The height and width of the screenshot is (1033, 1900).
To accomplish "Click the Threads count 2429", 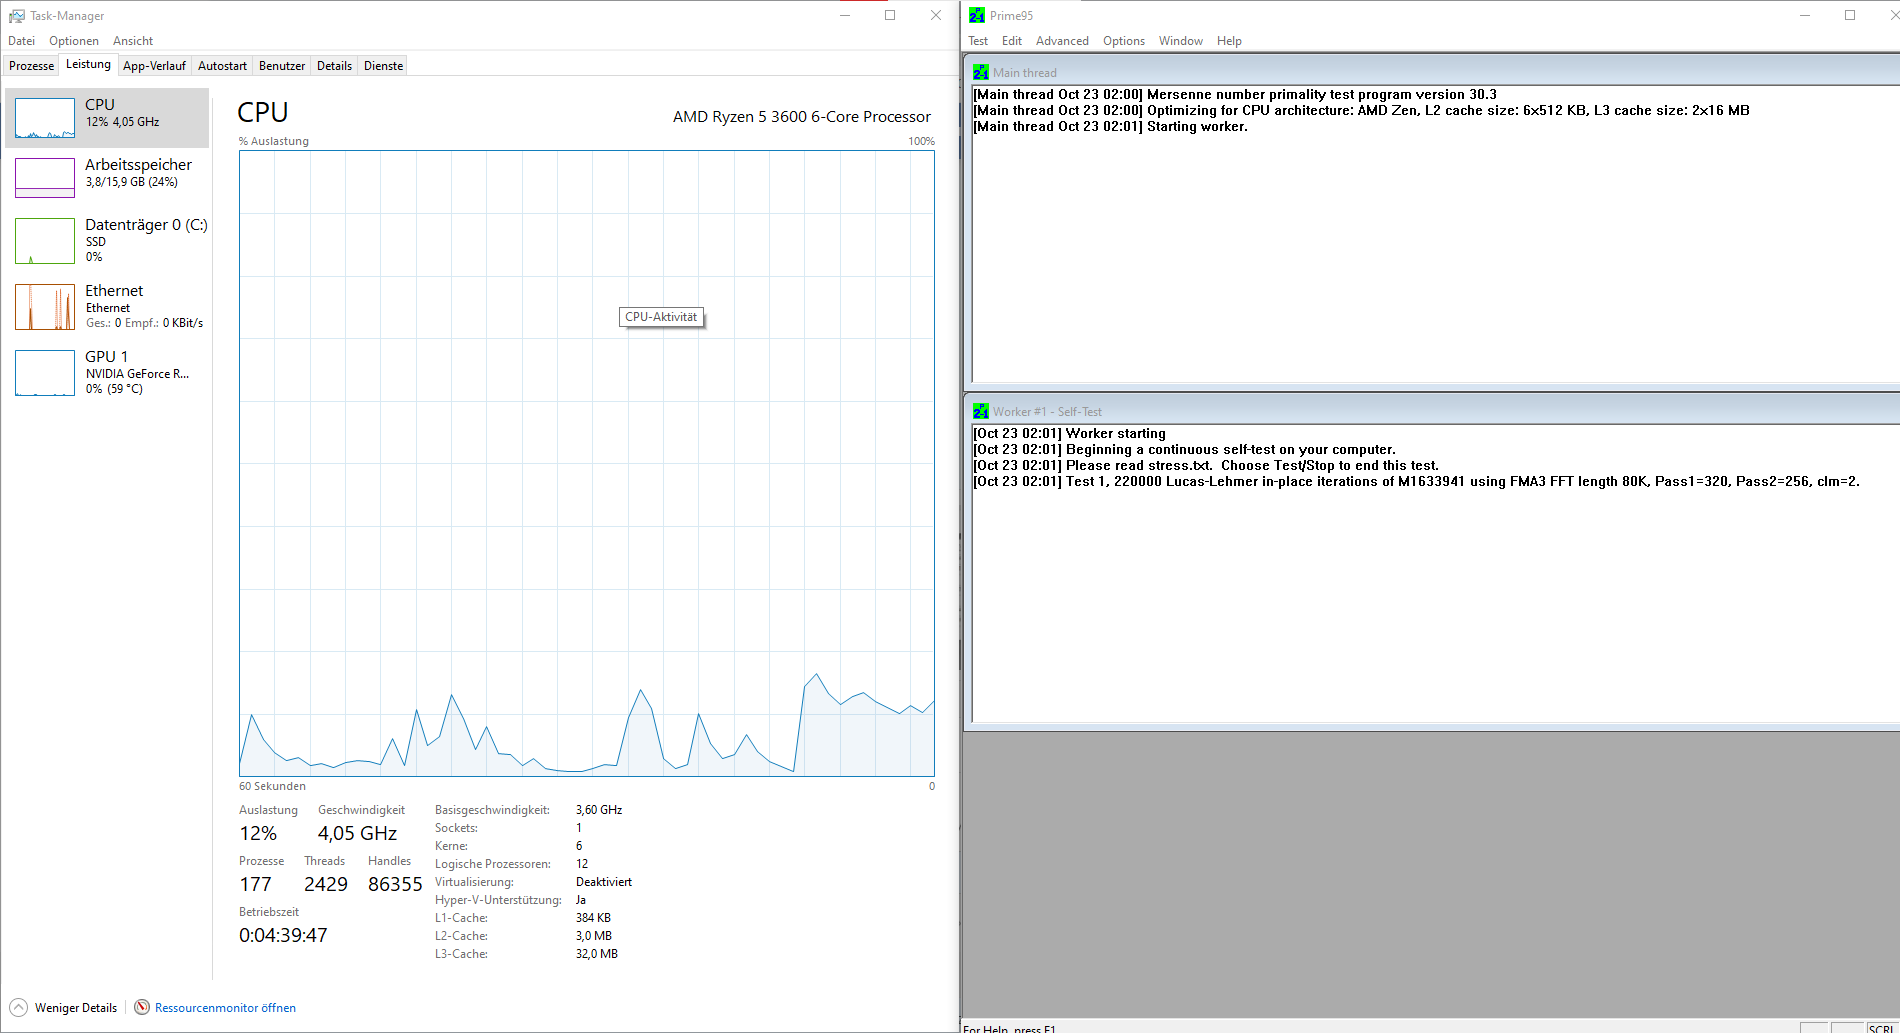I will click(326, 884).
